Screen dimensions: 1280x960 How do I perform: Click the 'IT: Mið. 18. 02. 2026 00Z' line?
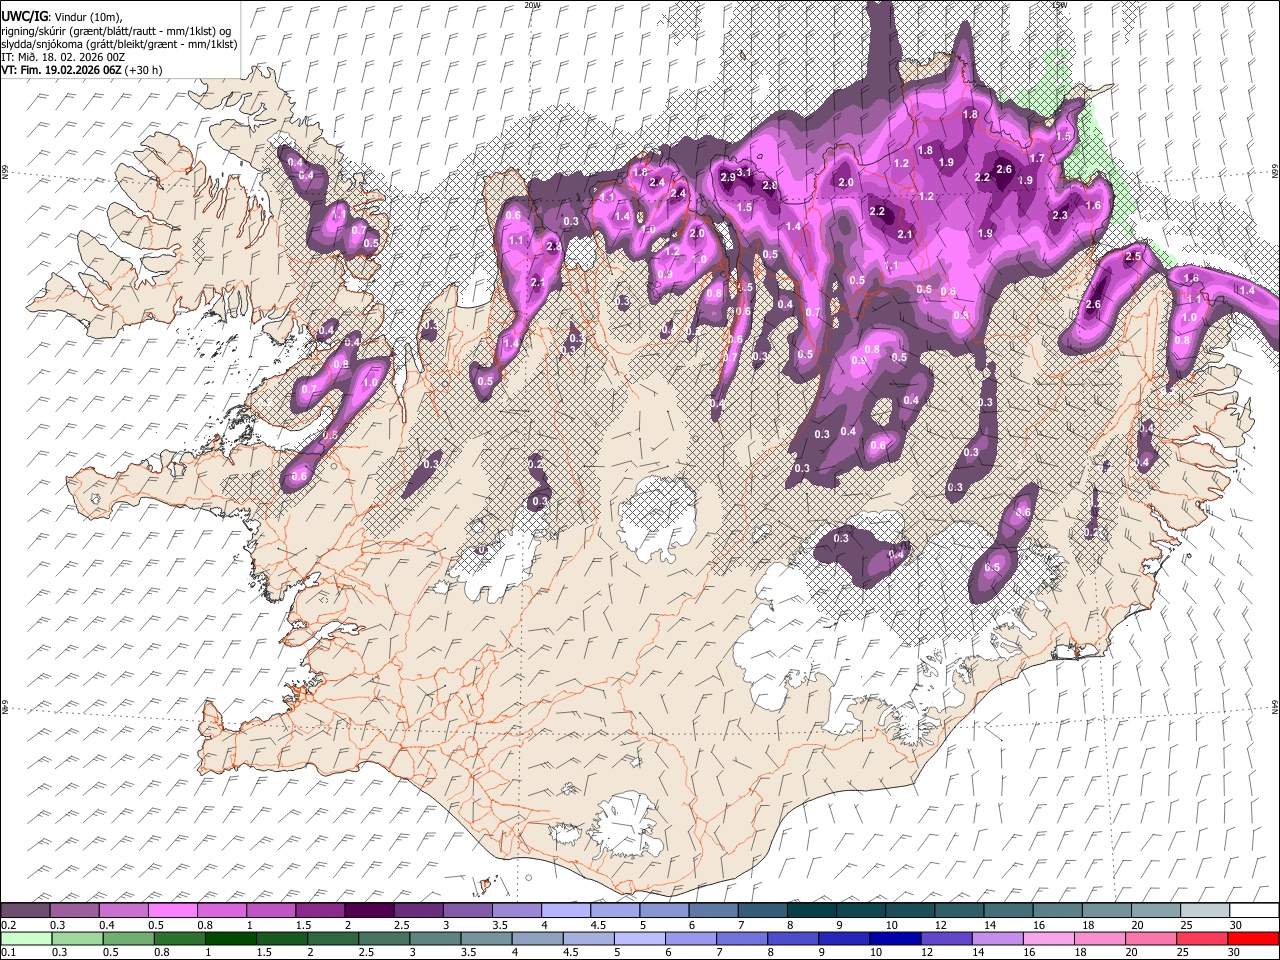63,57
